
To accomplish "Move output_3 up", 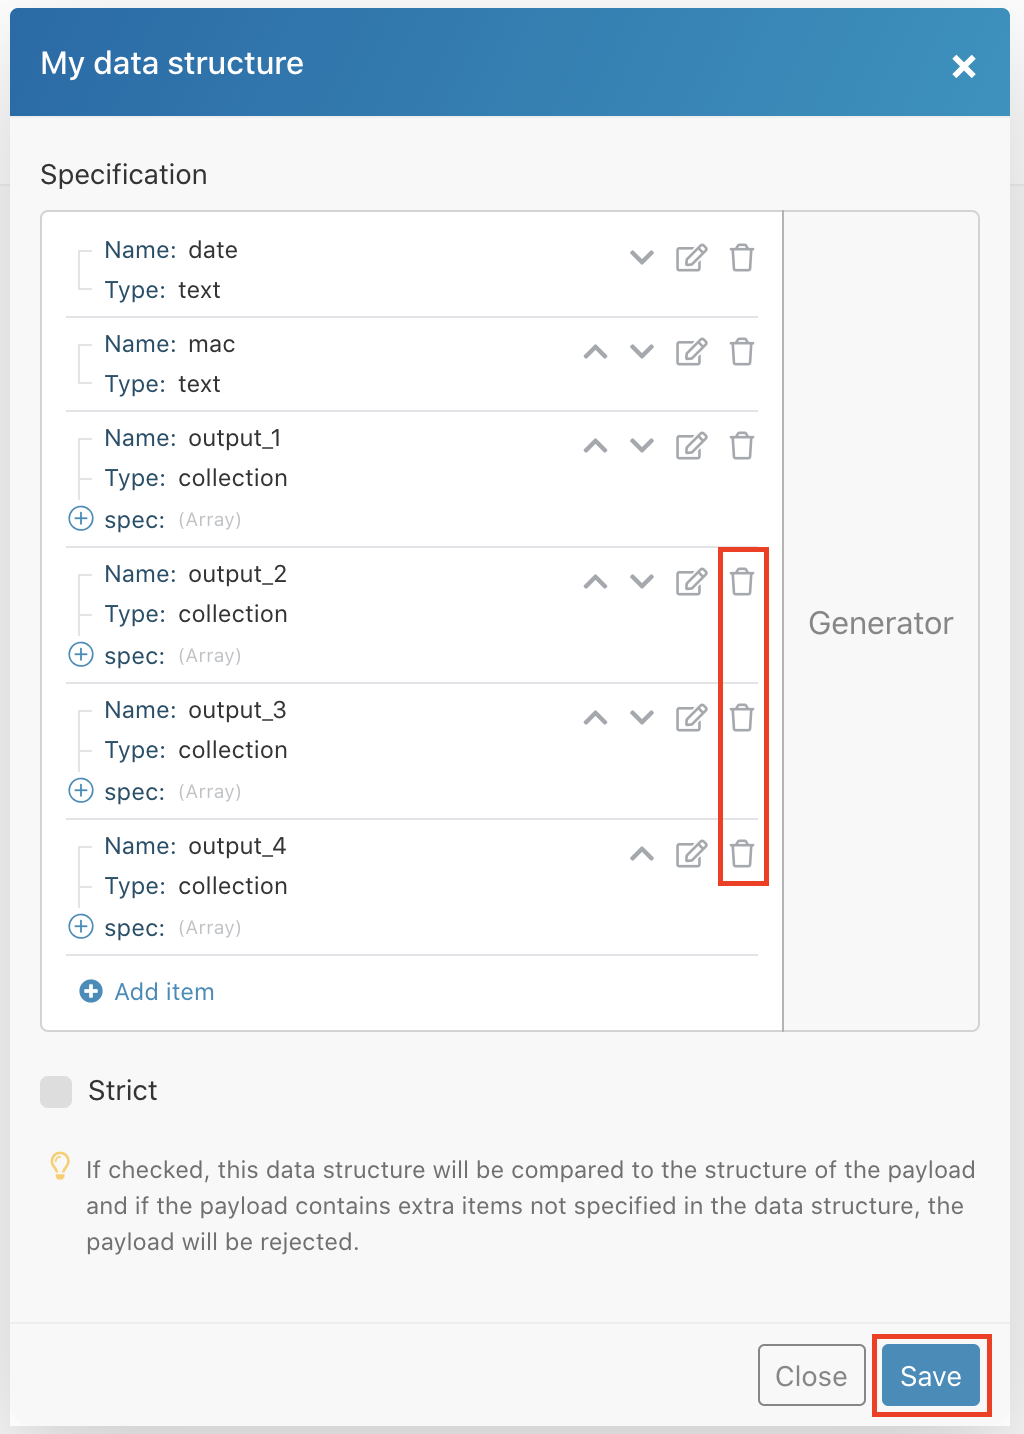I will tap(596, 717).
